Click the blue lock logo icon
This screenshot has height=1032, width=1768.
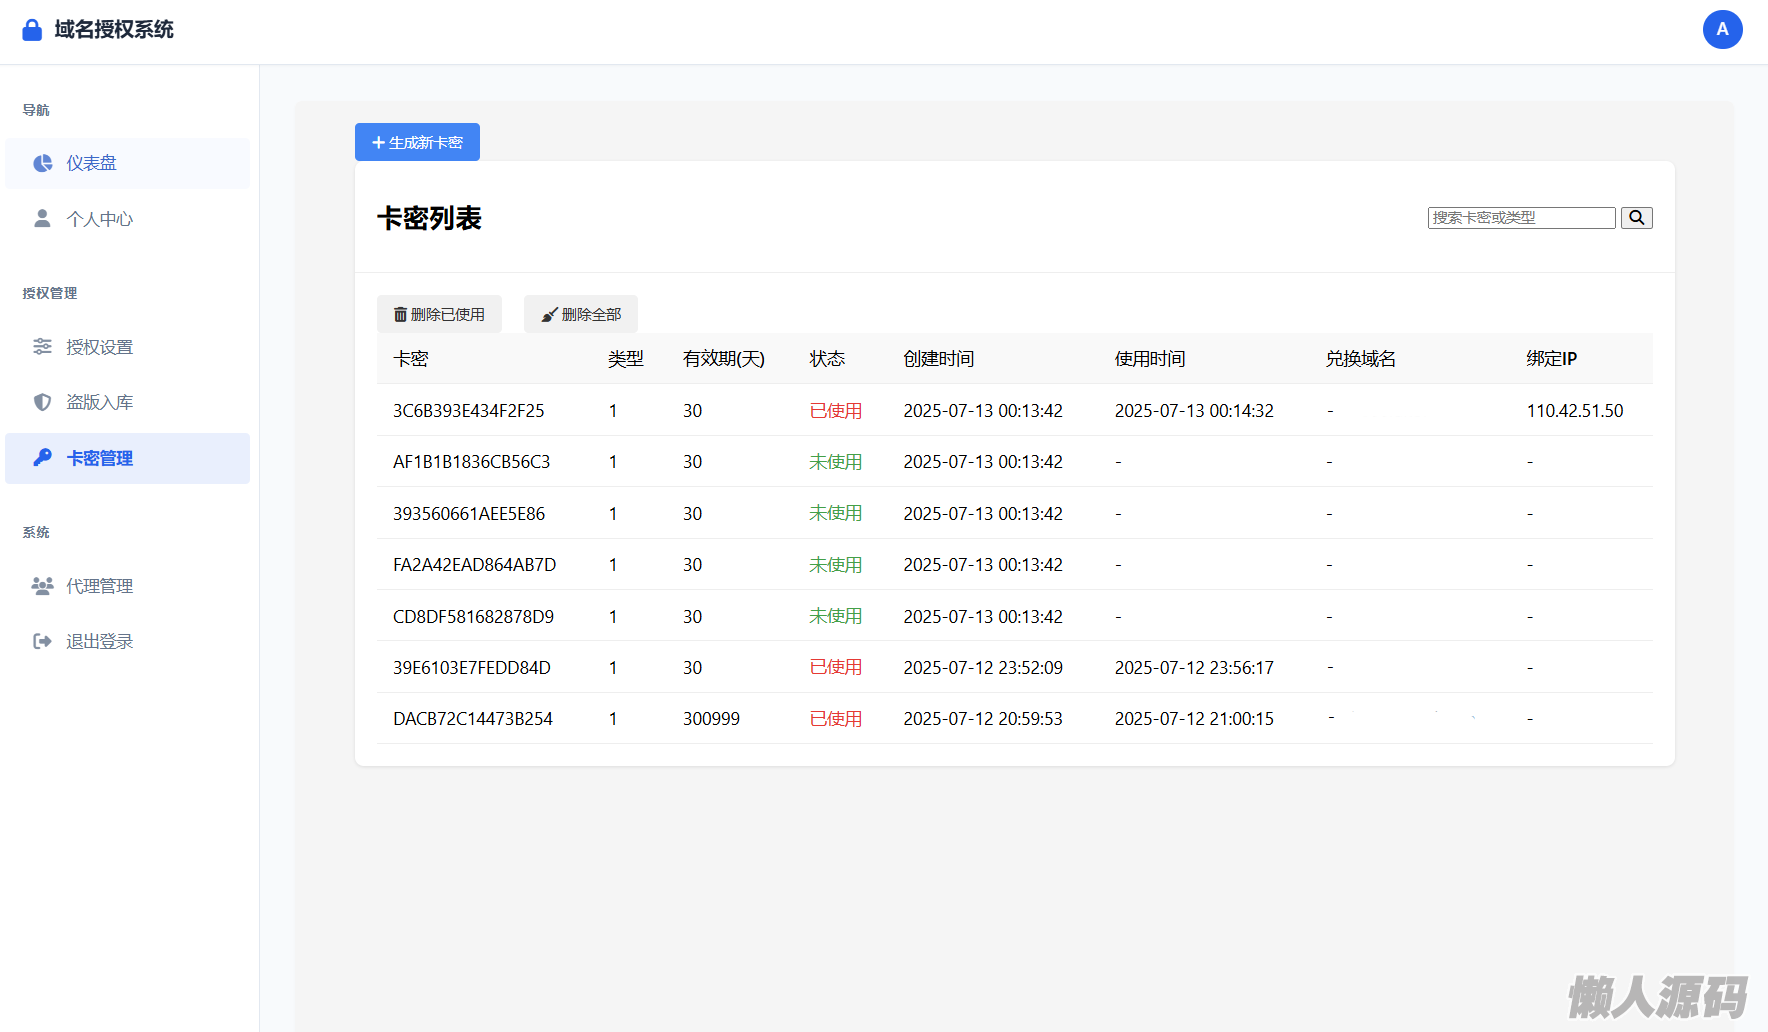tap(32, 30)
